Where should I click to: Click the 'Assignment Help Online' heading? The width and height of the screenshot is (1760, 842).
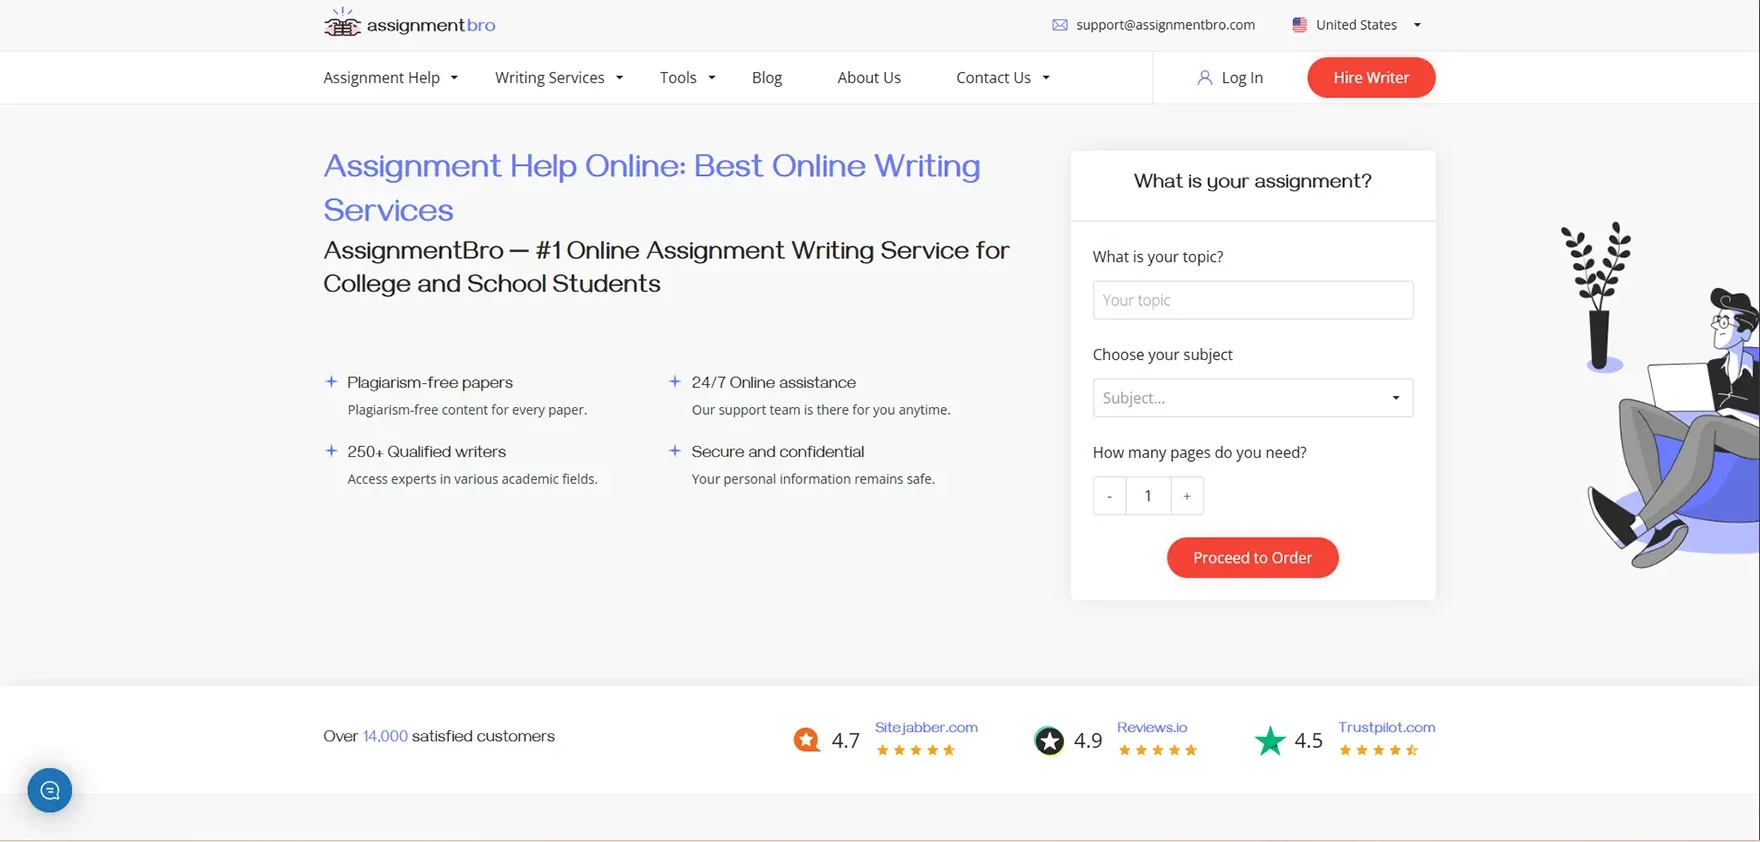coord(652,187)
